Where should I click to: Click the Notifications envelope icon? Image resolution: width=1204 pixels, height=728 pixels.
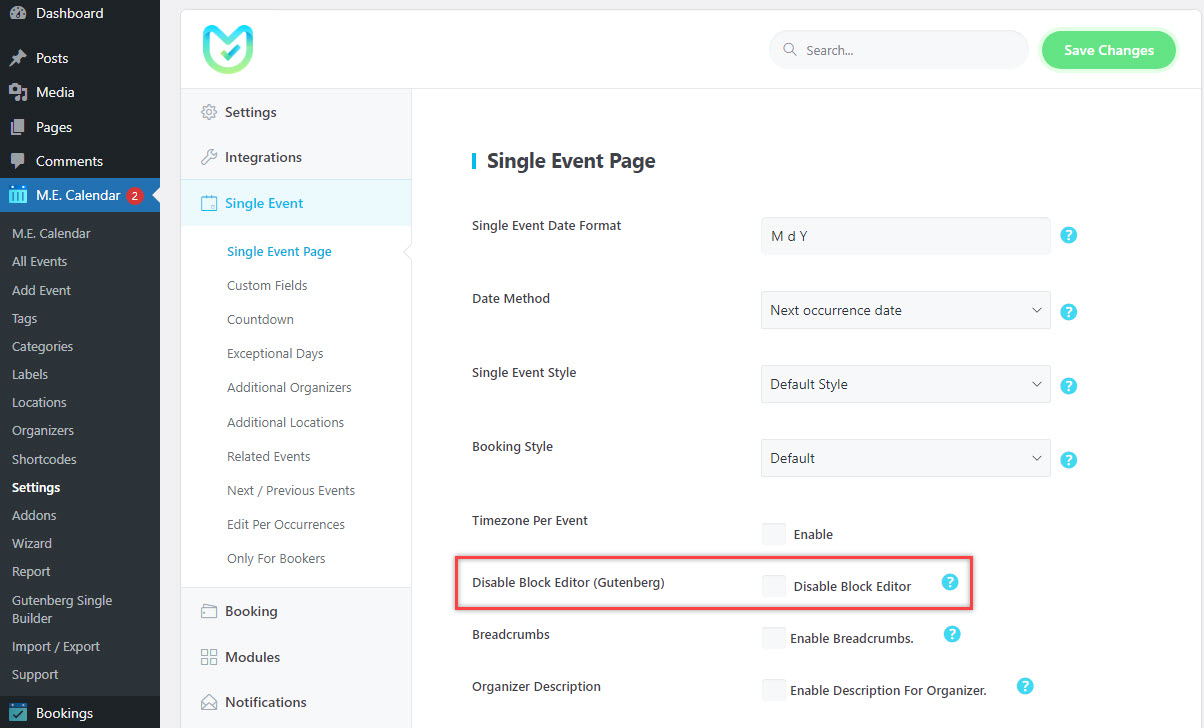[x=209, y=702]
